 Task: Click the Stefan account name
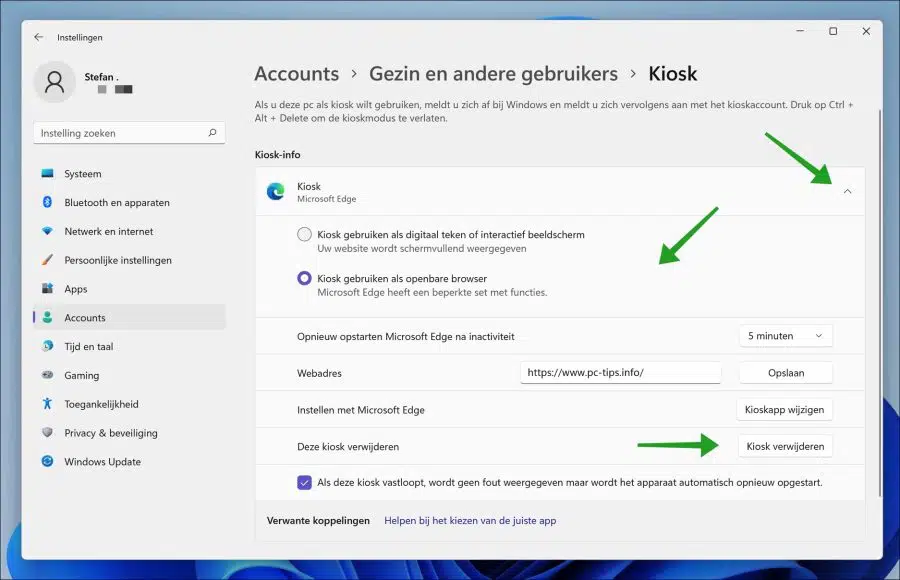pos(102,76)
